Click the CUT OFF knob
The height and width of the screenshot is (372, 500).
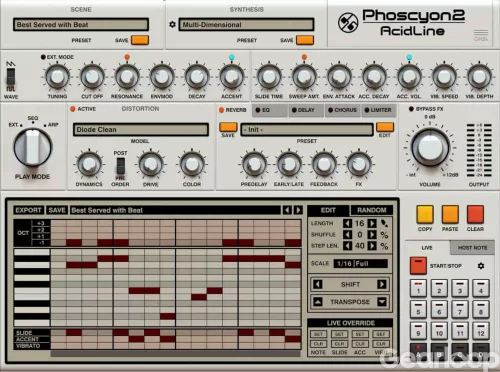point(92,77)
